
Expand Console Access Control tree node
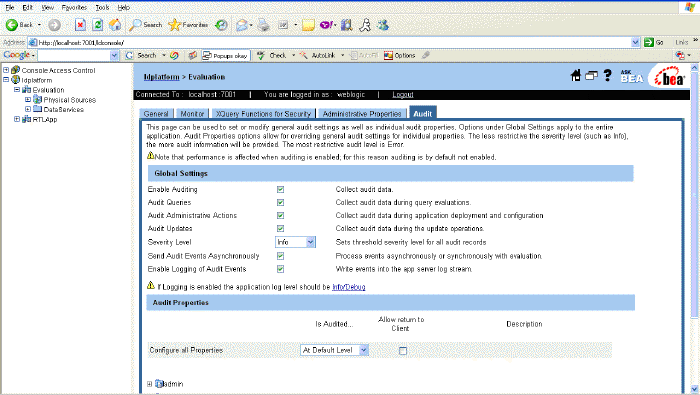tap(6, 70)
